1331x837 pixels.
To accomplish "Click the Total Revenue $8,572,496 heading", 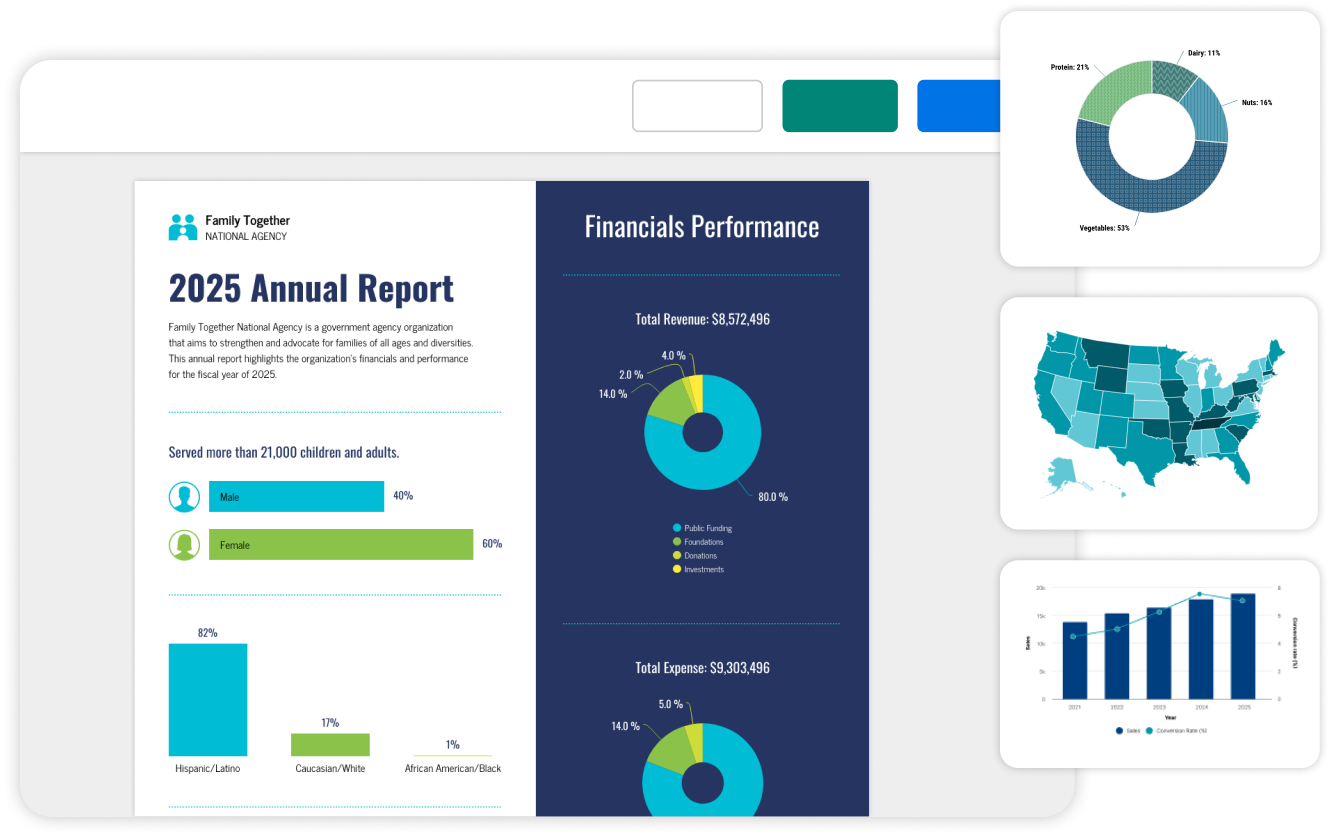I will (702, 318).
